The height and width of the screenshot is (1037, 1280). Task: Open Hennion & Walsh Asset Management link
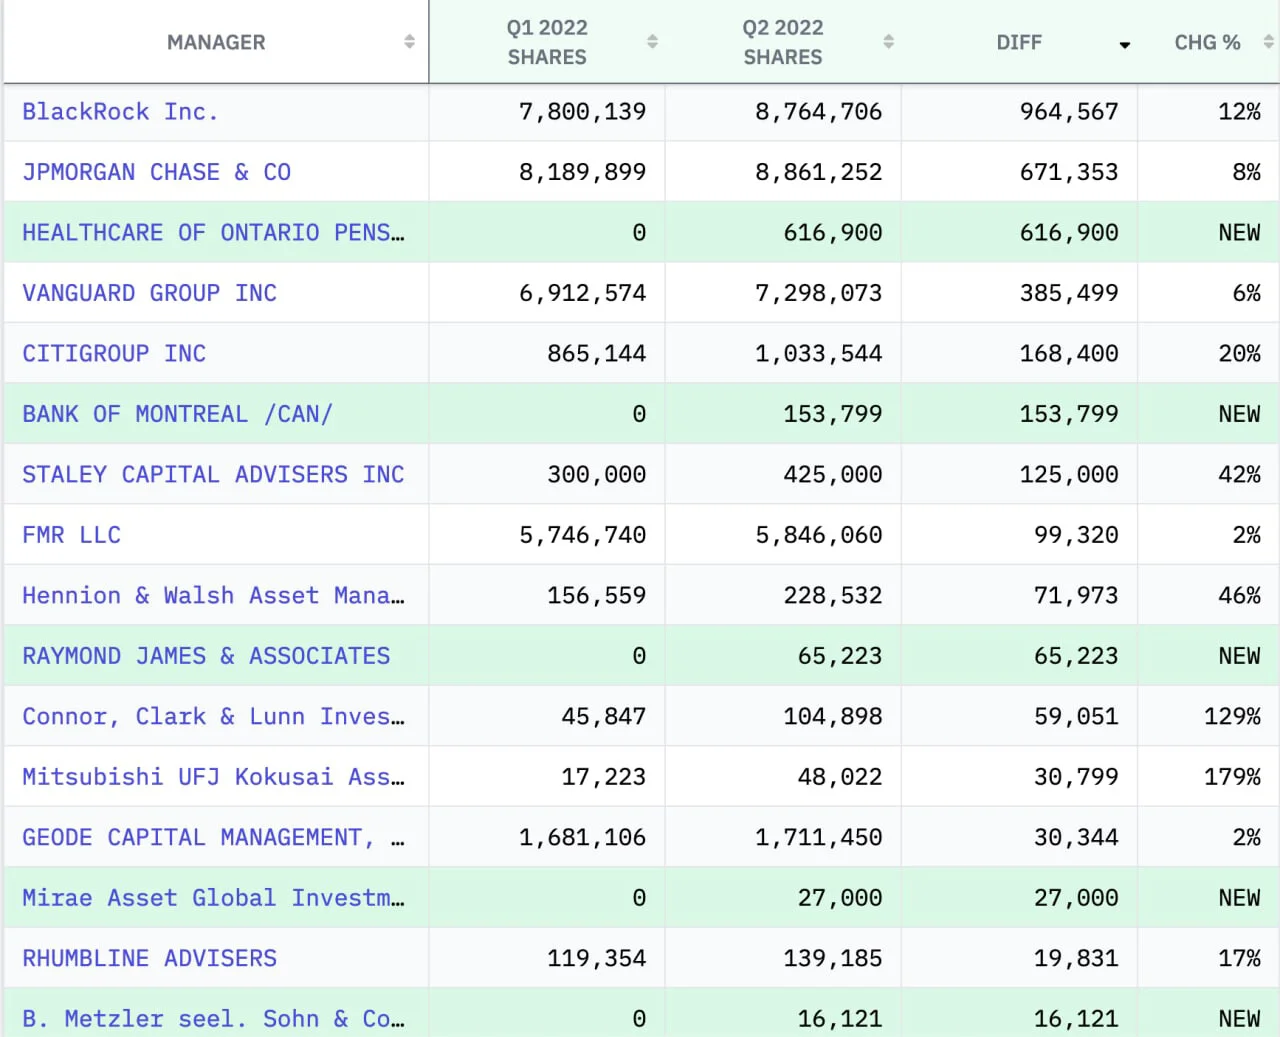click(x=214, y=596)
